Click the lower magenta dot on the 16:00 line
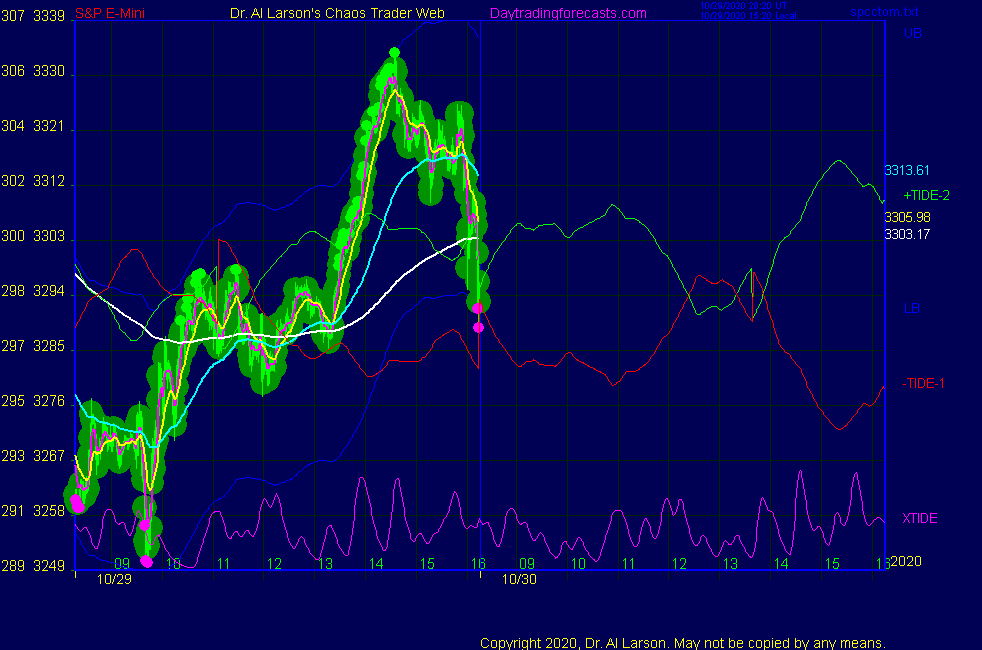This screenshot has height=650, width=982. pos(478,327)
